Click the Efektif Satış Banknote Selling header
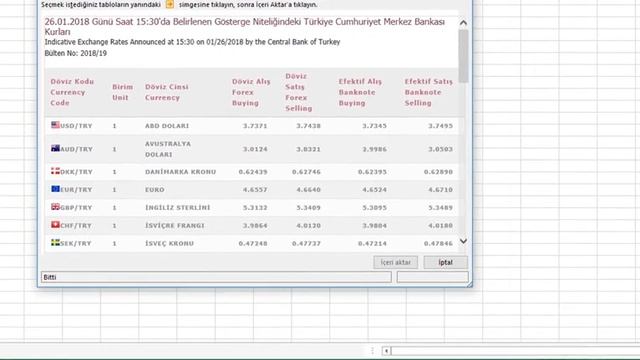640x360 pixels. click(x=429, y=92)
